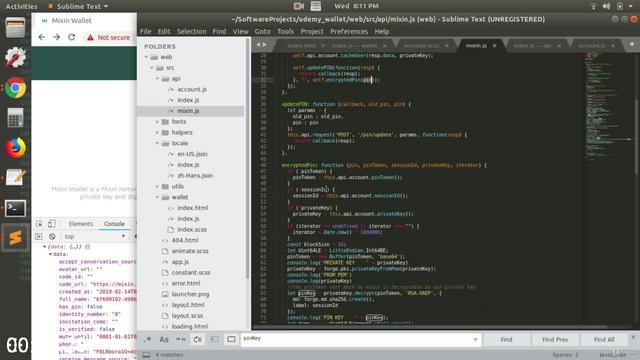Open en-US.json in sidebar
The image size is (640, 360).
[192, 154]
